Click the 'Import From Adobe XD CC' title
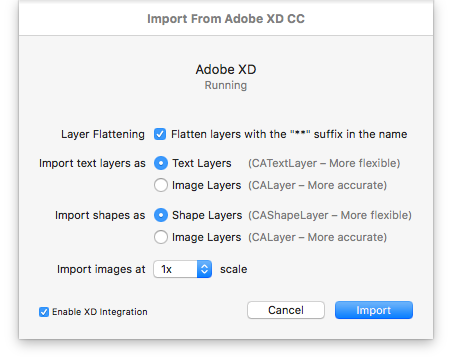Screen dimensions: 450x360 click(x=226, y=19)
